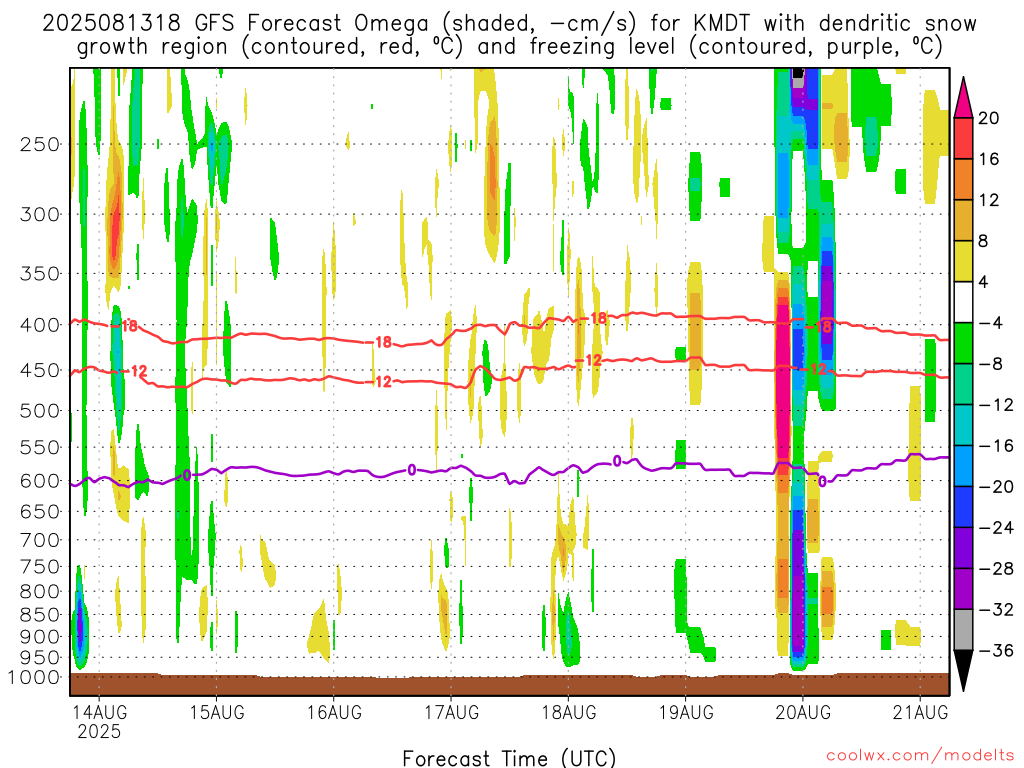Select the 14AUG date label on time axis
The width and height of the screenshot is (1024, 768).
[99, 712]
